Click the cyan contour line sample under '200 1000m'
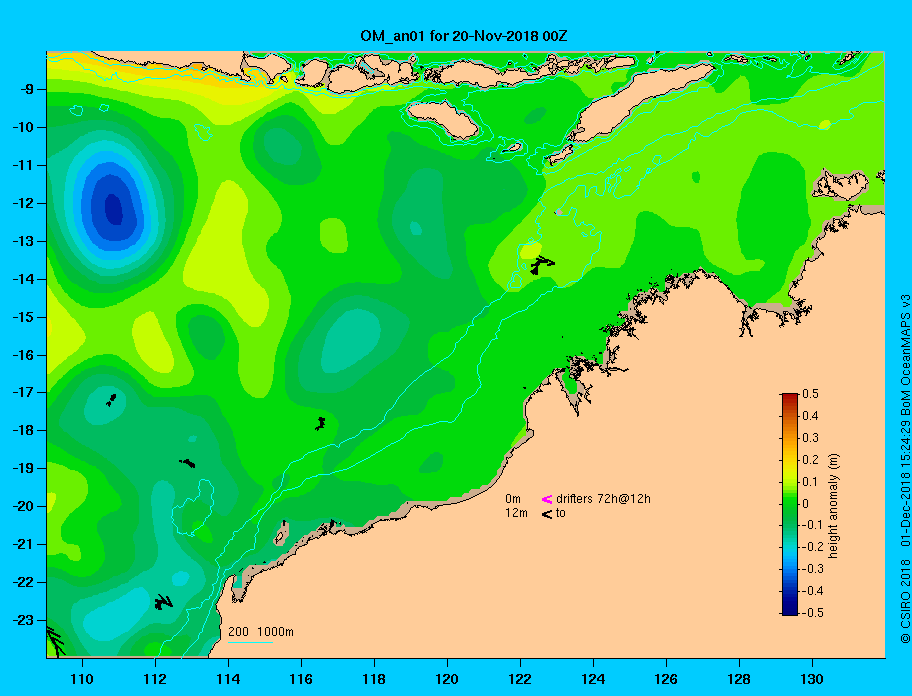This screenshot has width=912, height=696. [x=250, y=642]
